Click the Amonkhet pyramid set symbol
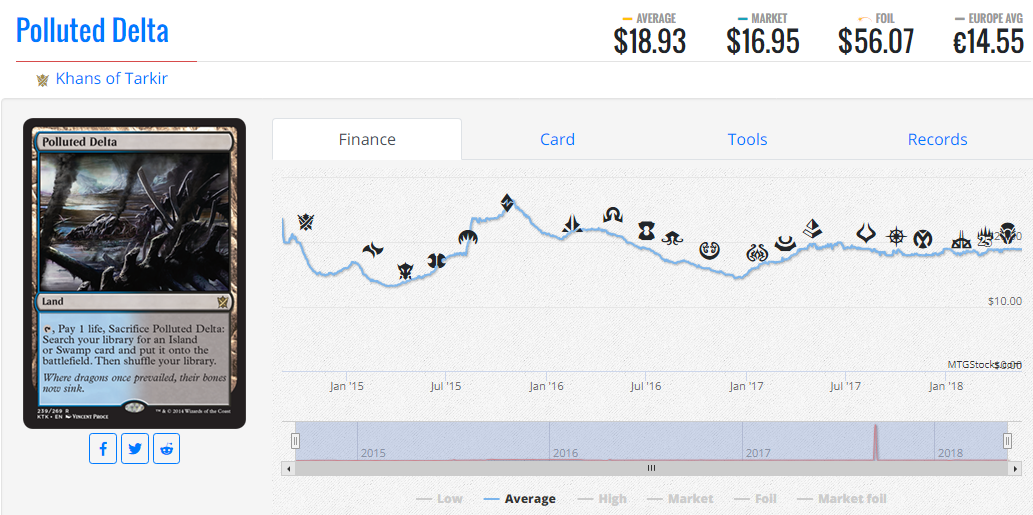The height and width of the screenshot is (515, 1033). point(812,229)
